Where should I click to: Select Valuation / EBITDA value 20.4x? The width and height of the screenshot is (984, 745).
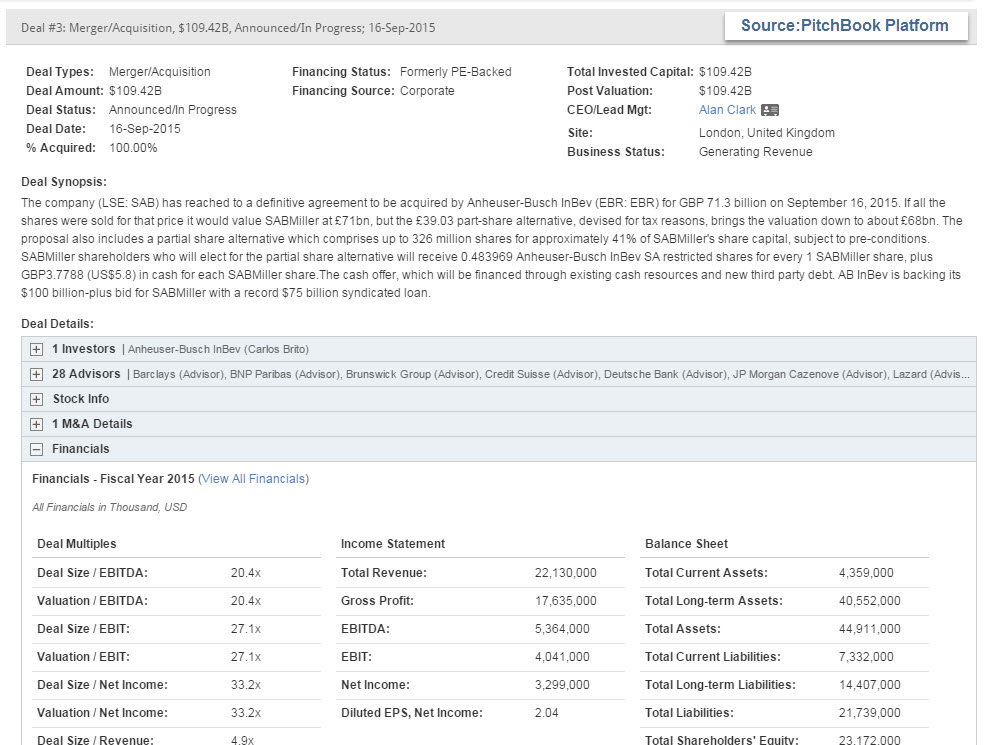(246, 601)
